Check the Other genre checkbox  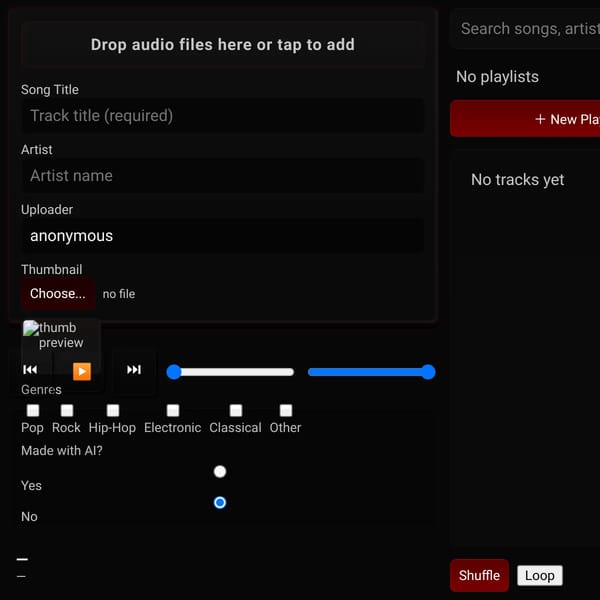click(x=286, y=411)
